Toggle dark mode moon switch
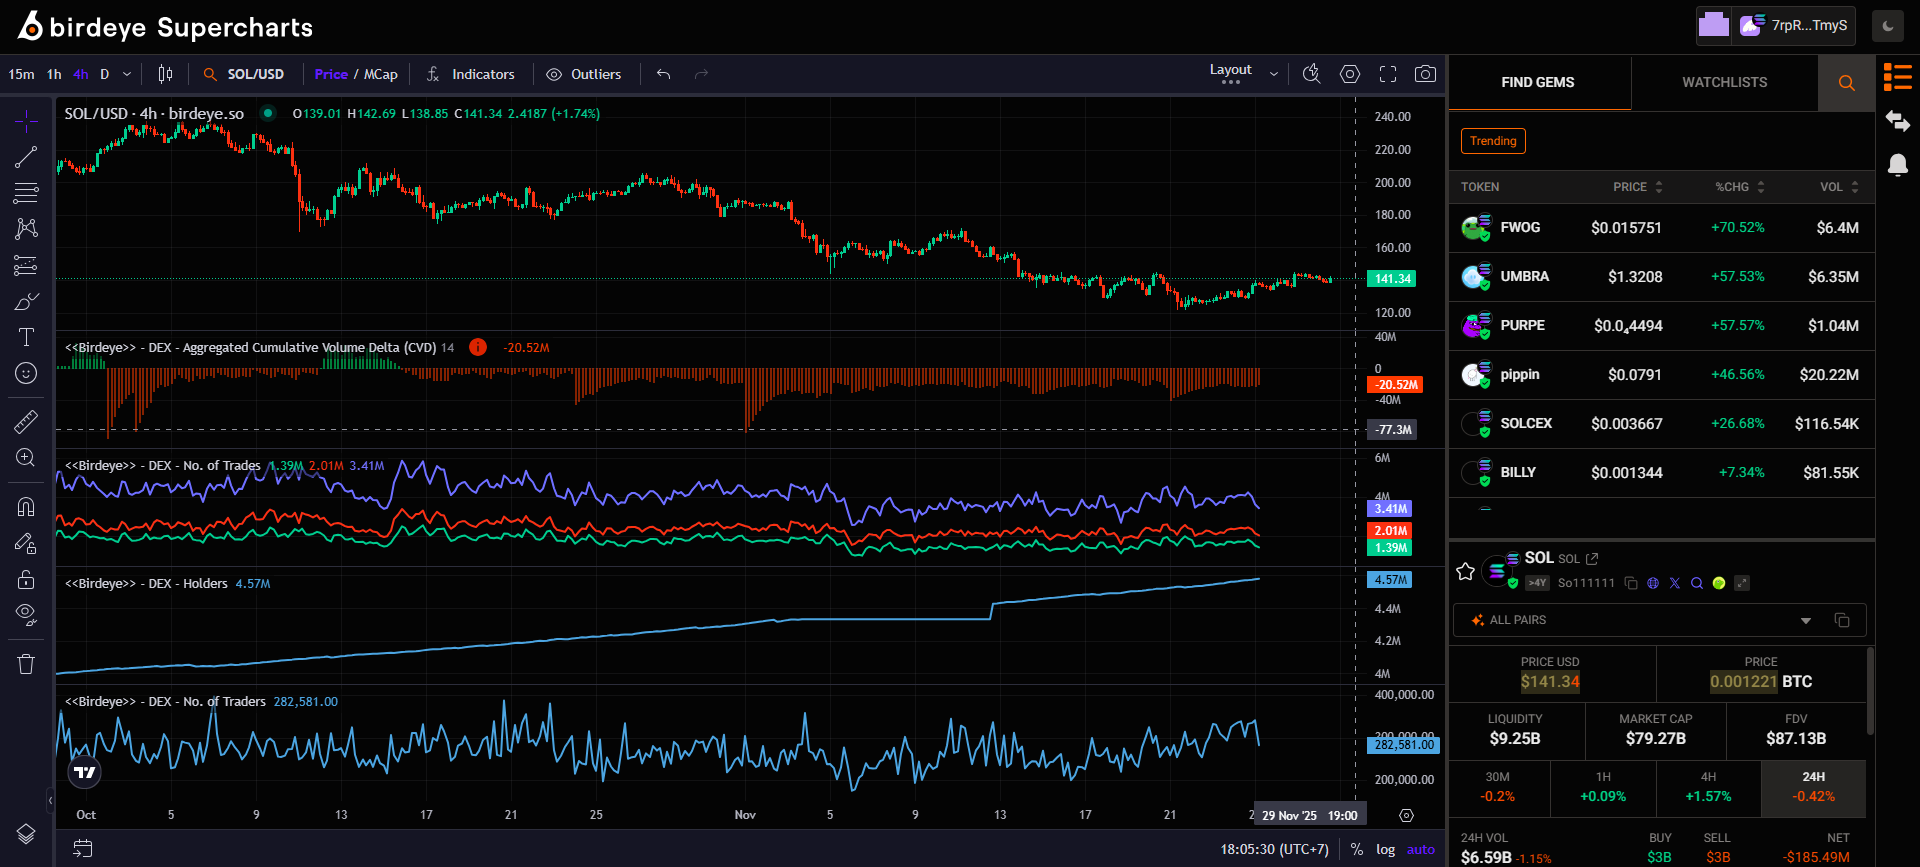This screenshot has width=1920, height=867. (x=1888, y=26)
